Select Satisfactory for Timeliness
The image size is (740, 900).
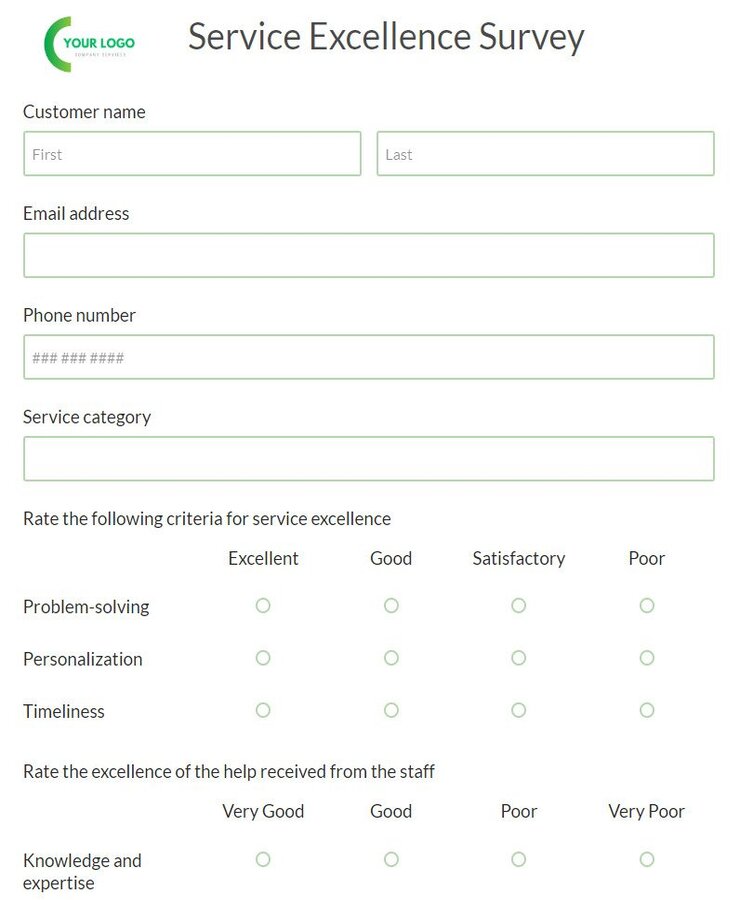(x=519, y=710)
